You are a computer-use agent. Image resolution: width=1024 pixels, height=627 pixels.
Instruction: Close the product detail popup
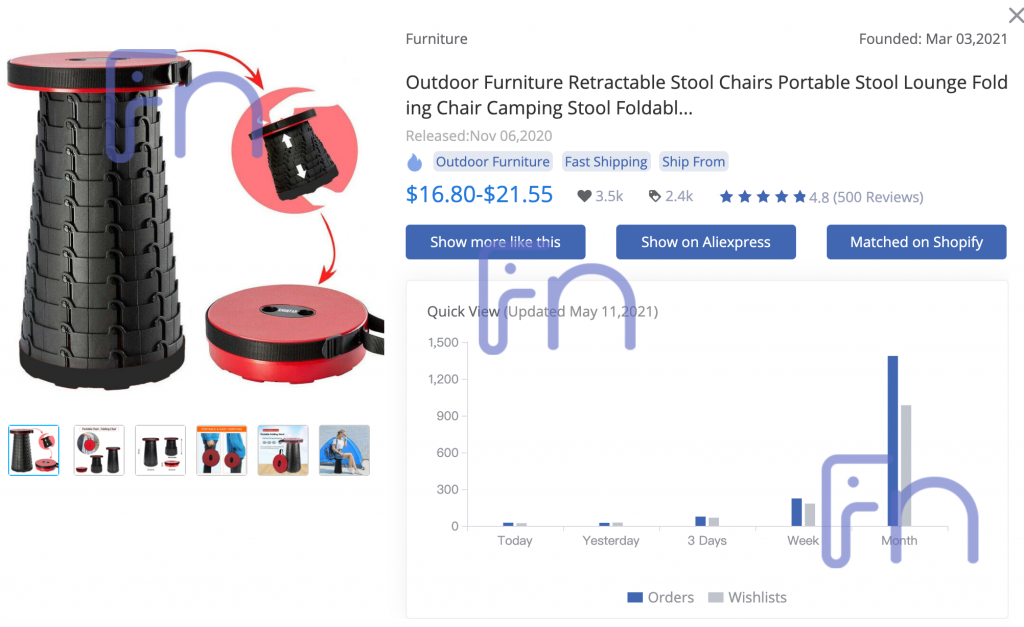click(1016, 14)
